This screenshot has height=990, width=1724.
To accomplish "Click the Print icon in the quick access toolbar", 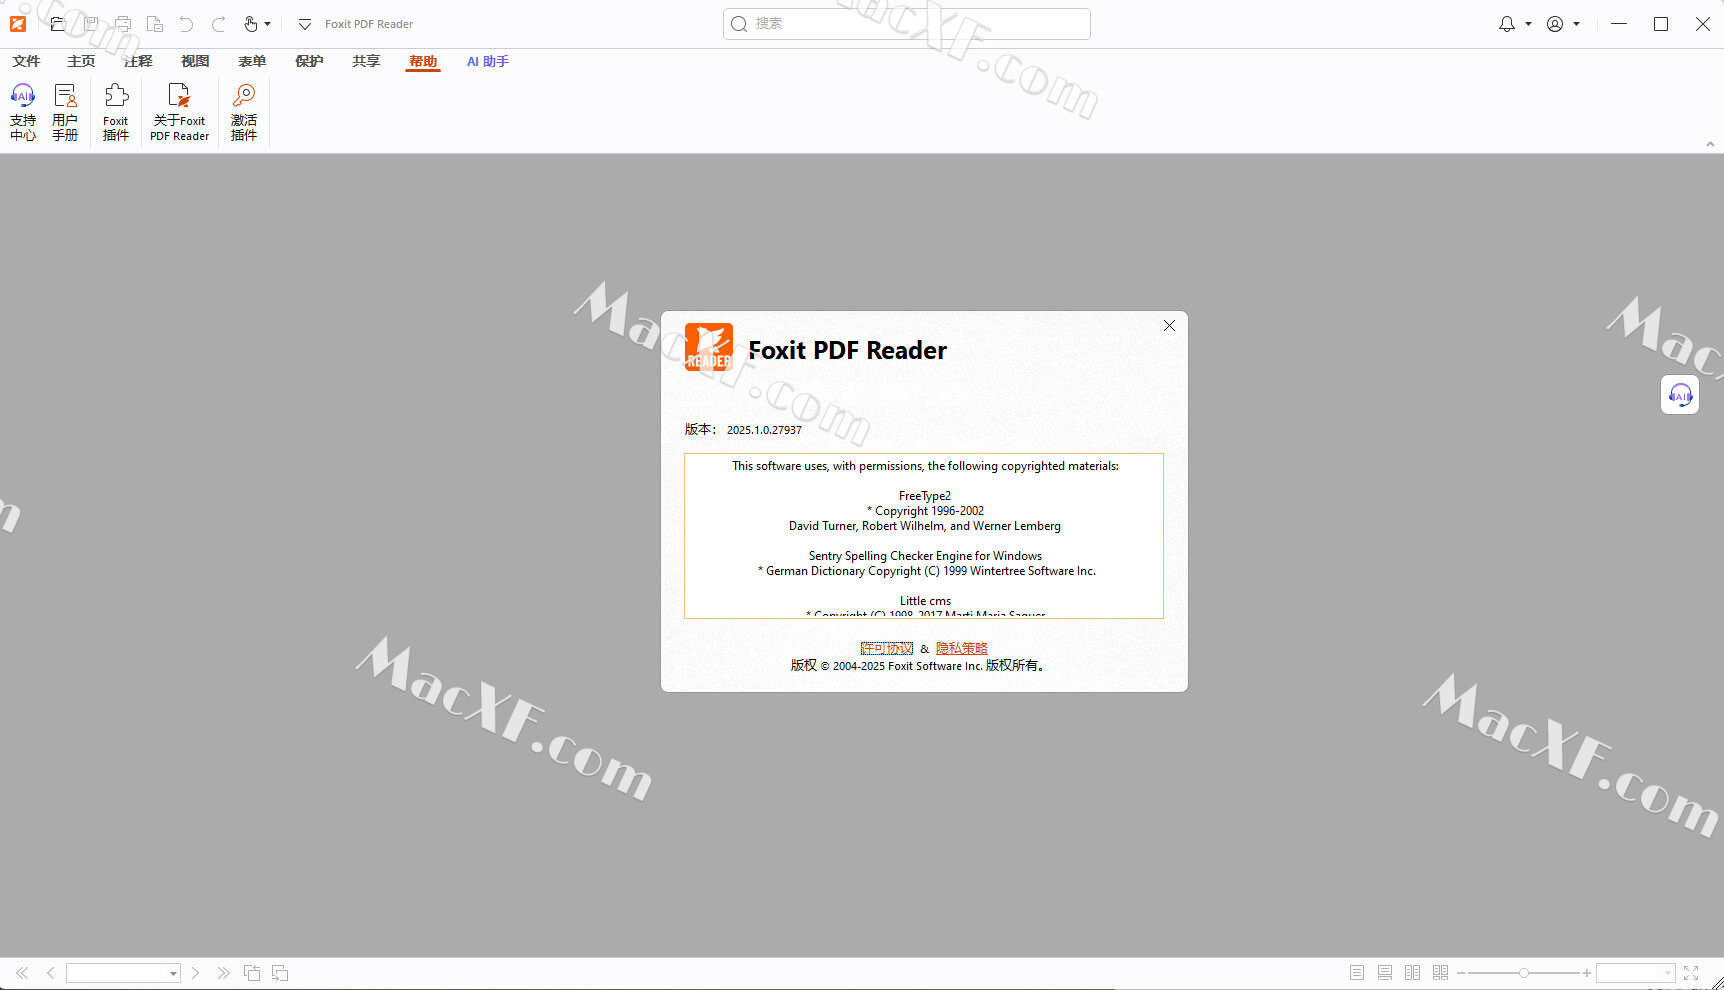I will pos(123,24).
